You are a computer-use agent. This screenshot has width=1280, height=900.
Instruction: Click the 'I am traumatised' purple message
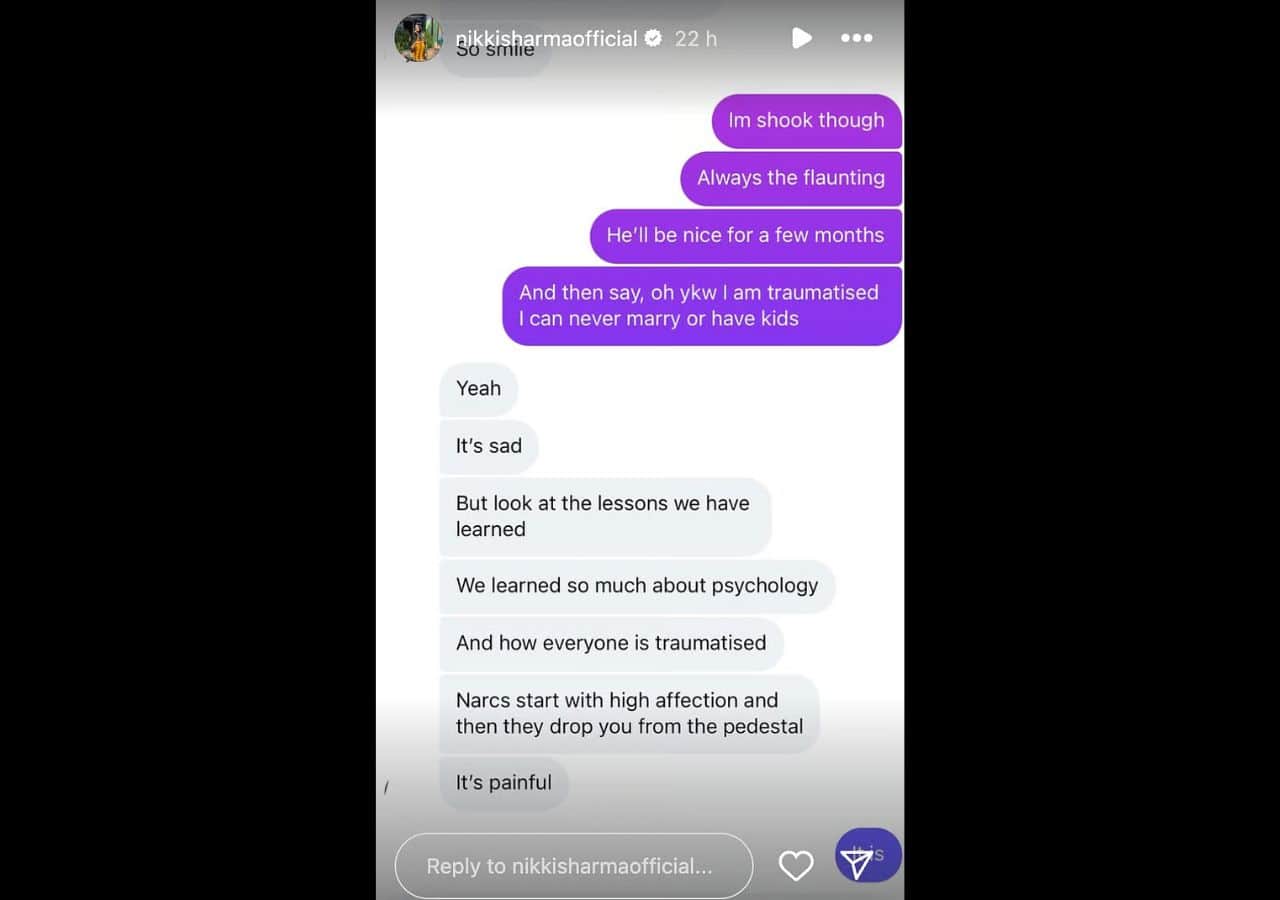702,306
